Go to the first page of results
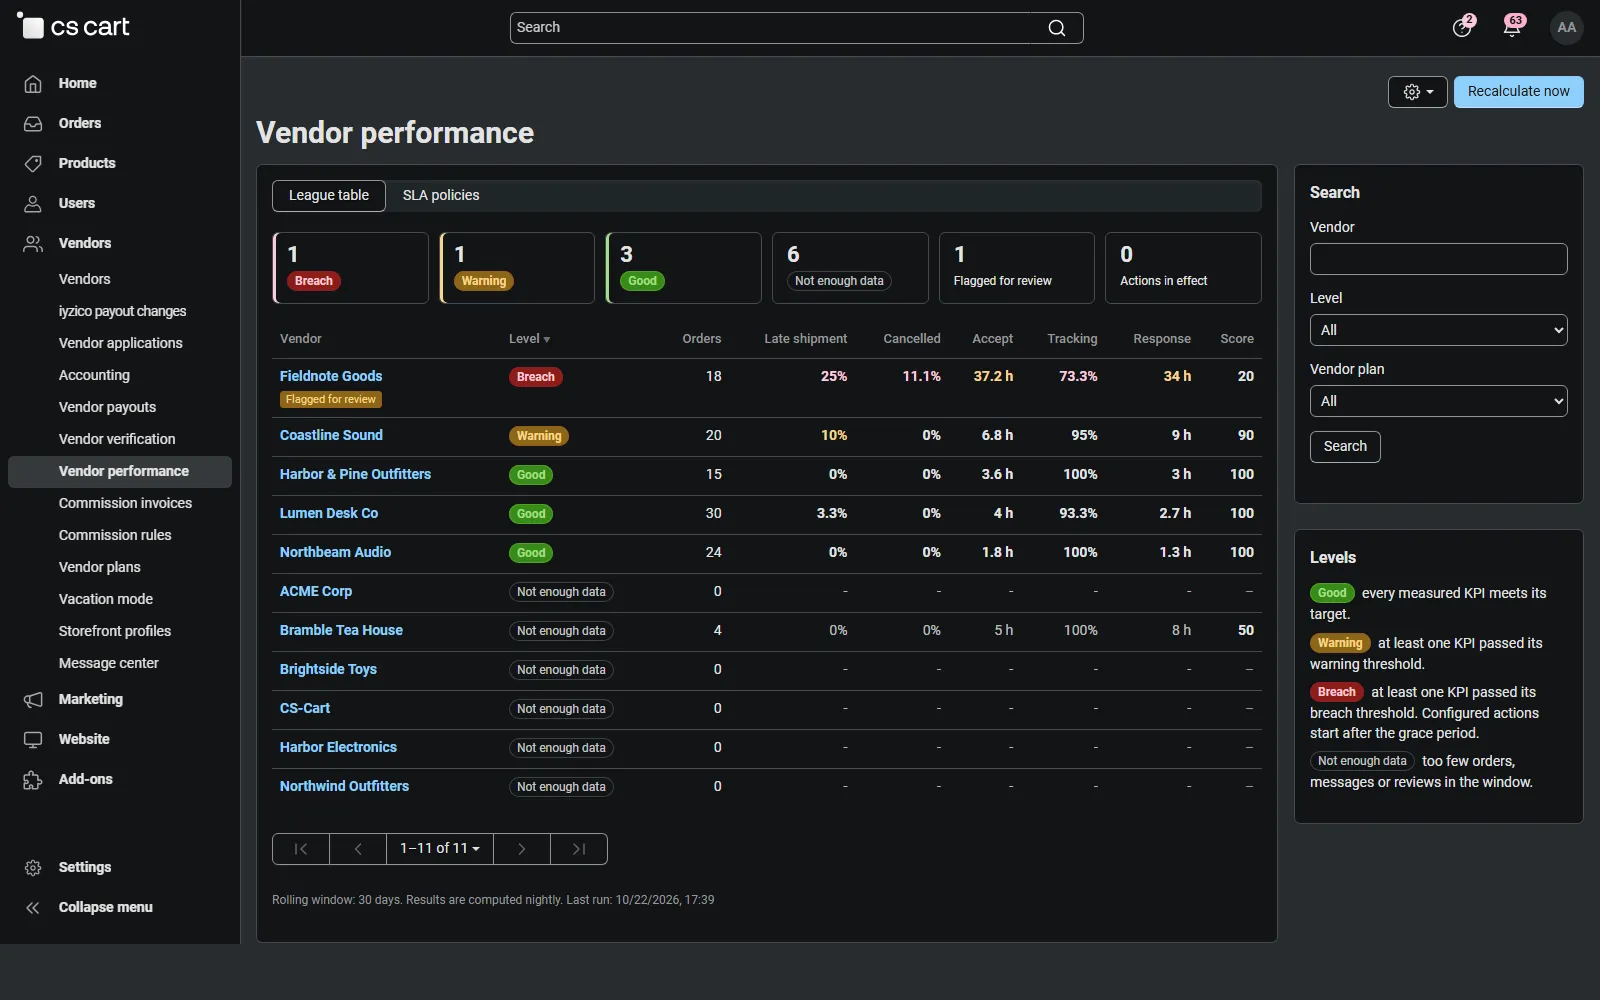The image size is (1600, 1000). 301,849
